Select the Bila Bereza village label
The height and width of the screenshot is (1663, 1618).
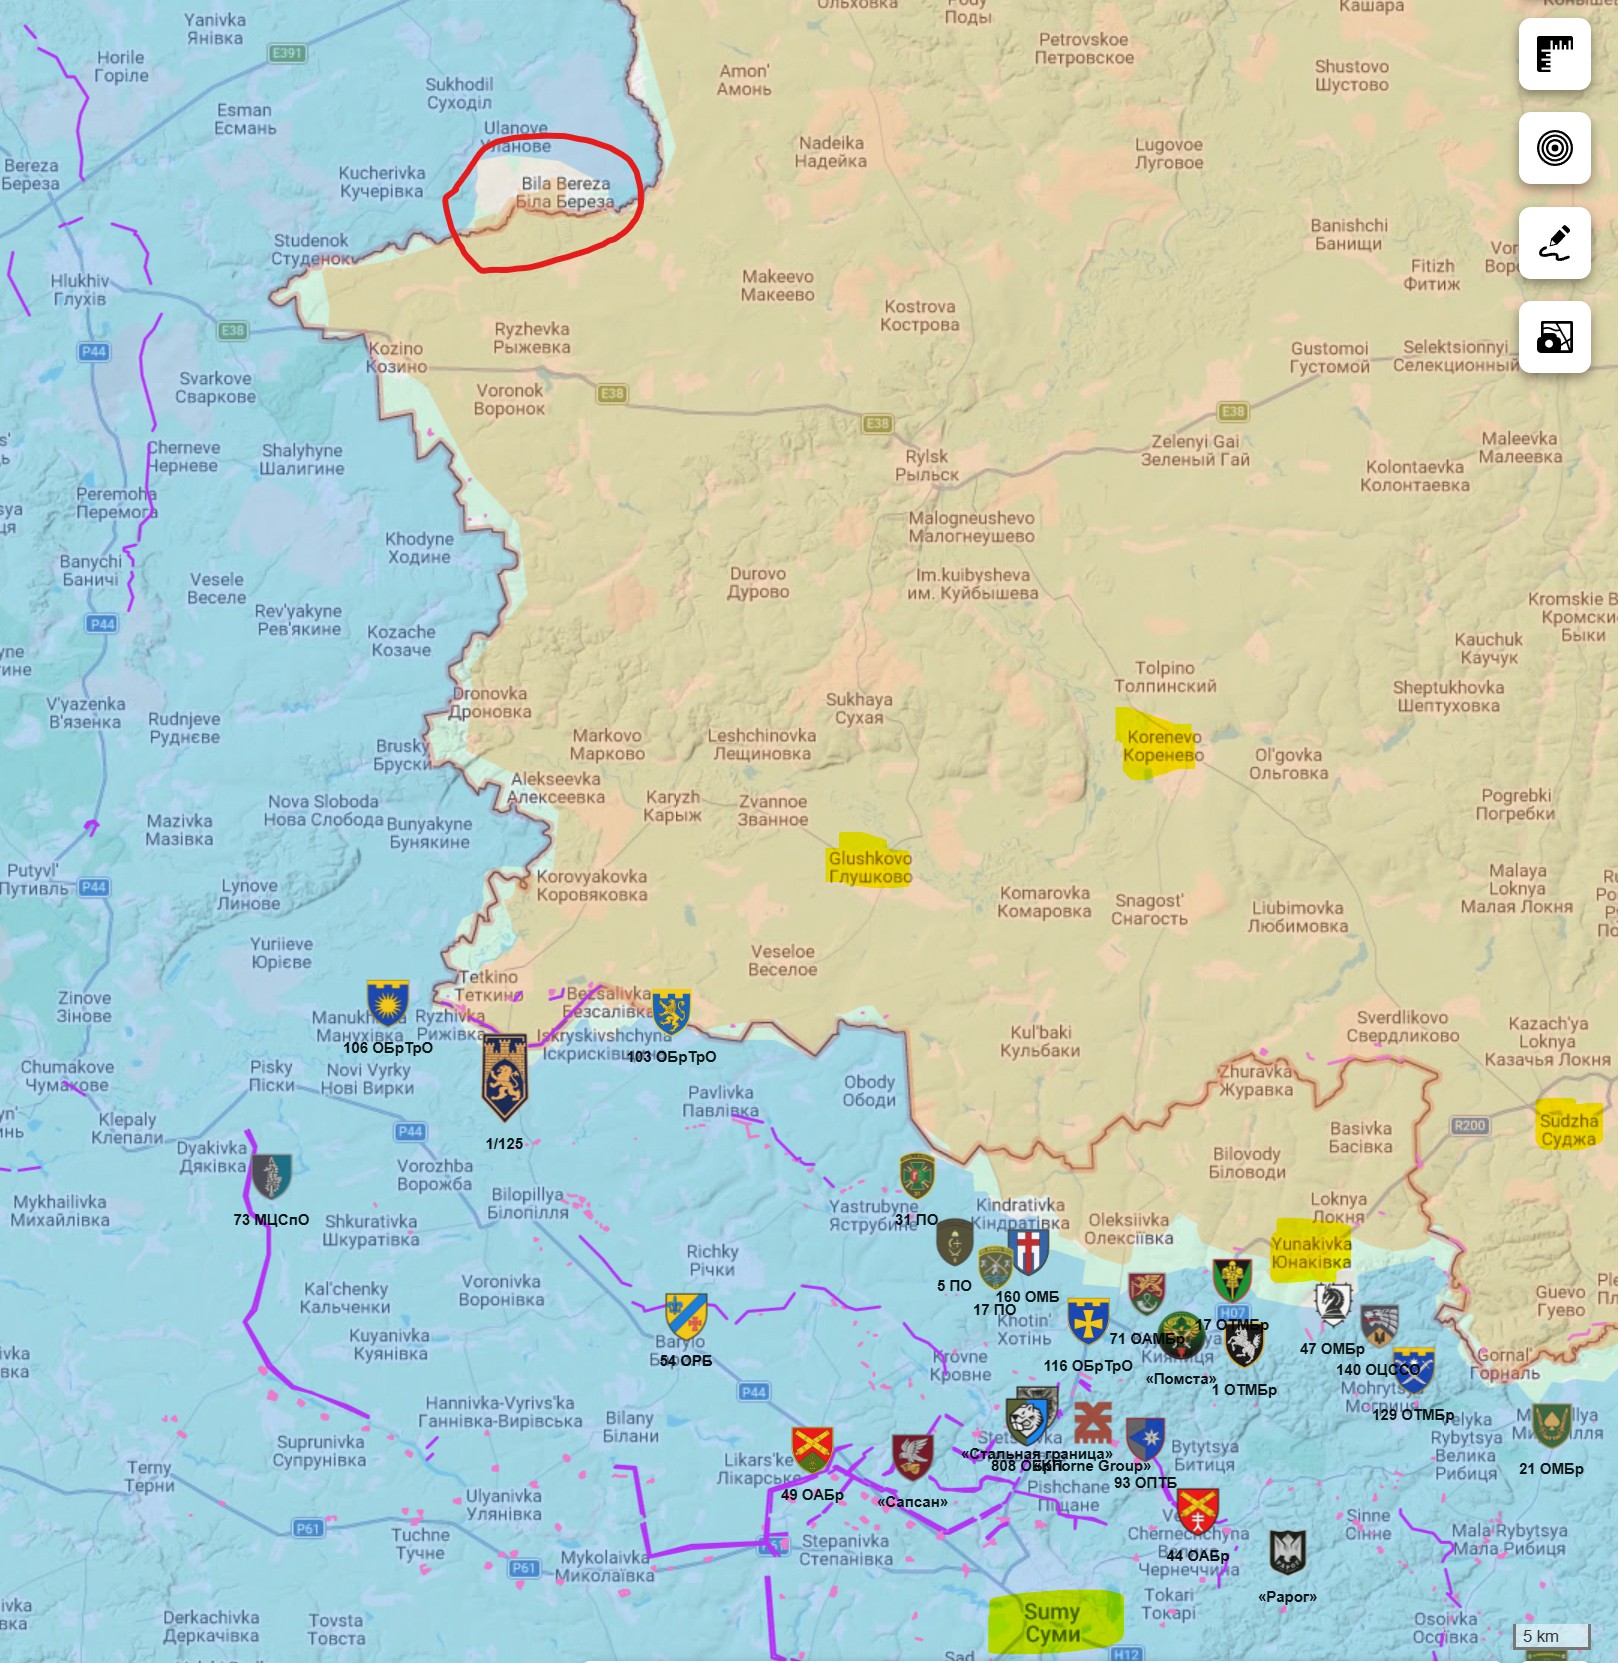click(565, 193)
